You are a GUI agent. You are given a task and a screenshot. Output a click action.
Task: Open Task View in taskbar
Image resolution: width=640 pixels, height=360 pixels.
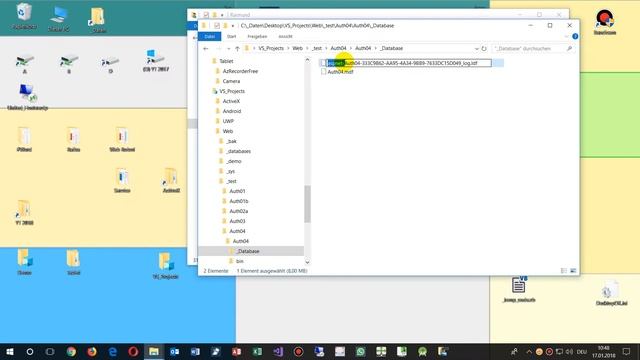[x=50, y=351]
